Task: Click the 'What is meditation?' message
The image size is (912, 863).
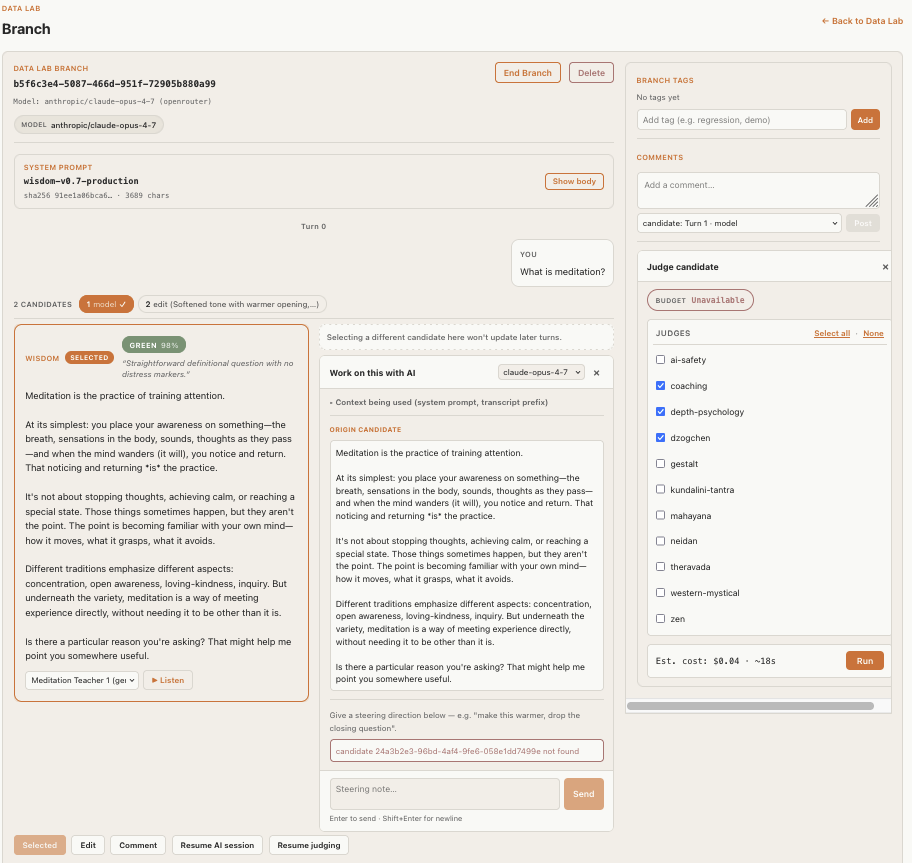Action: [x=562, y=272]
